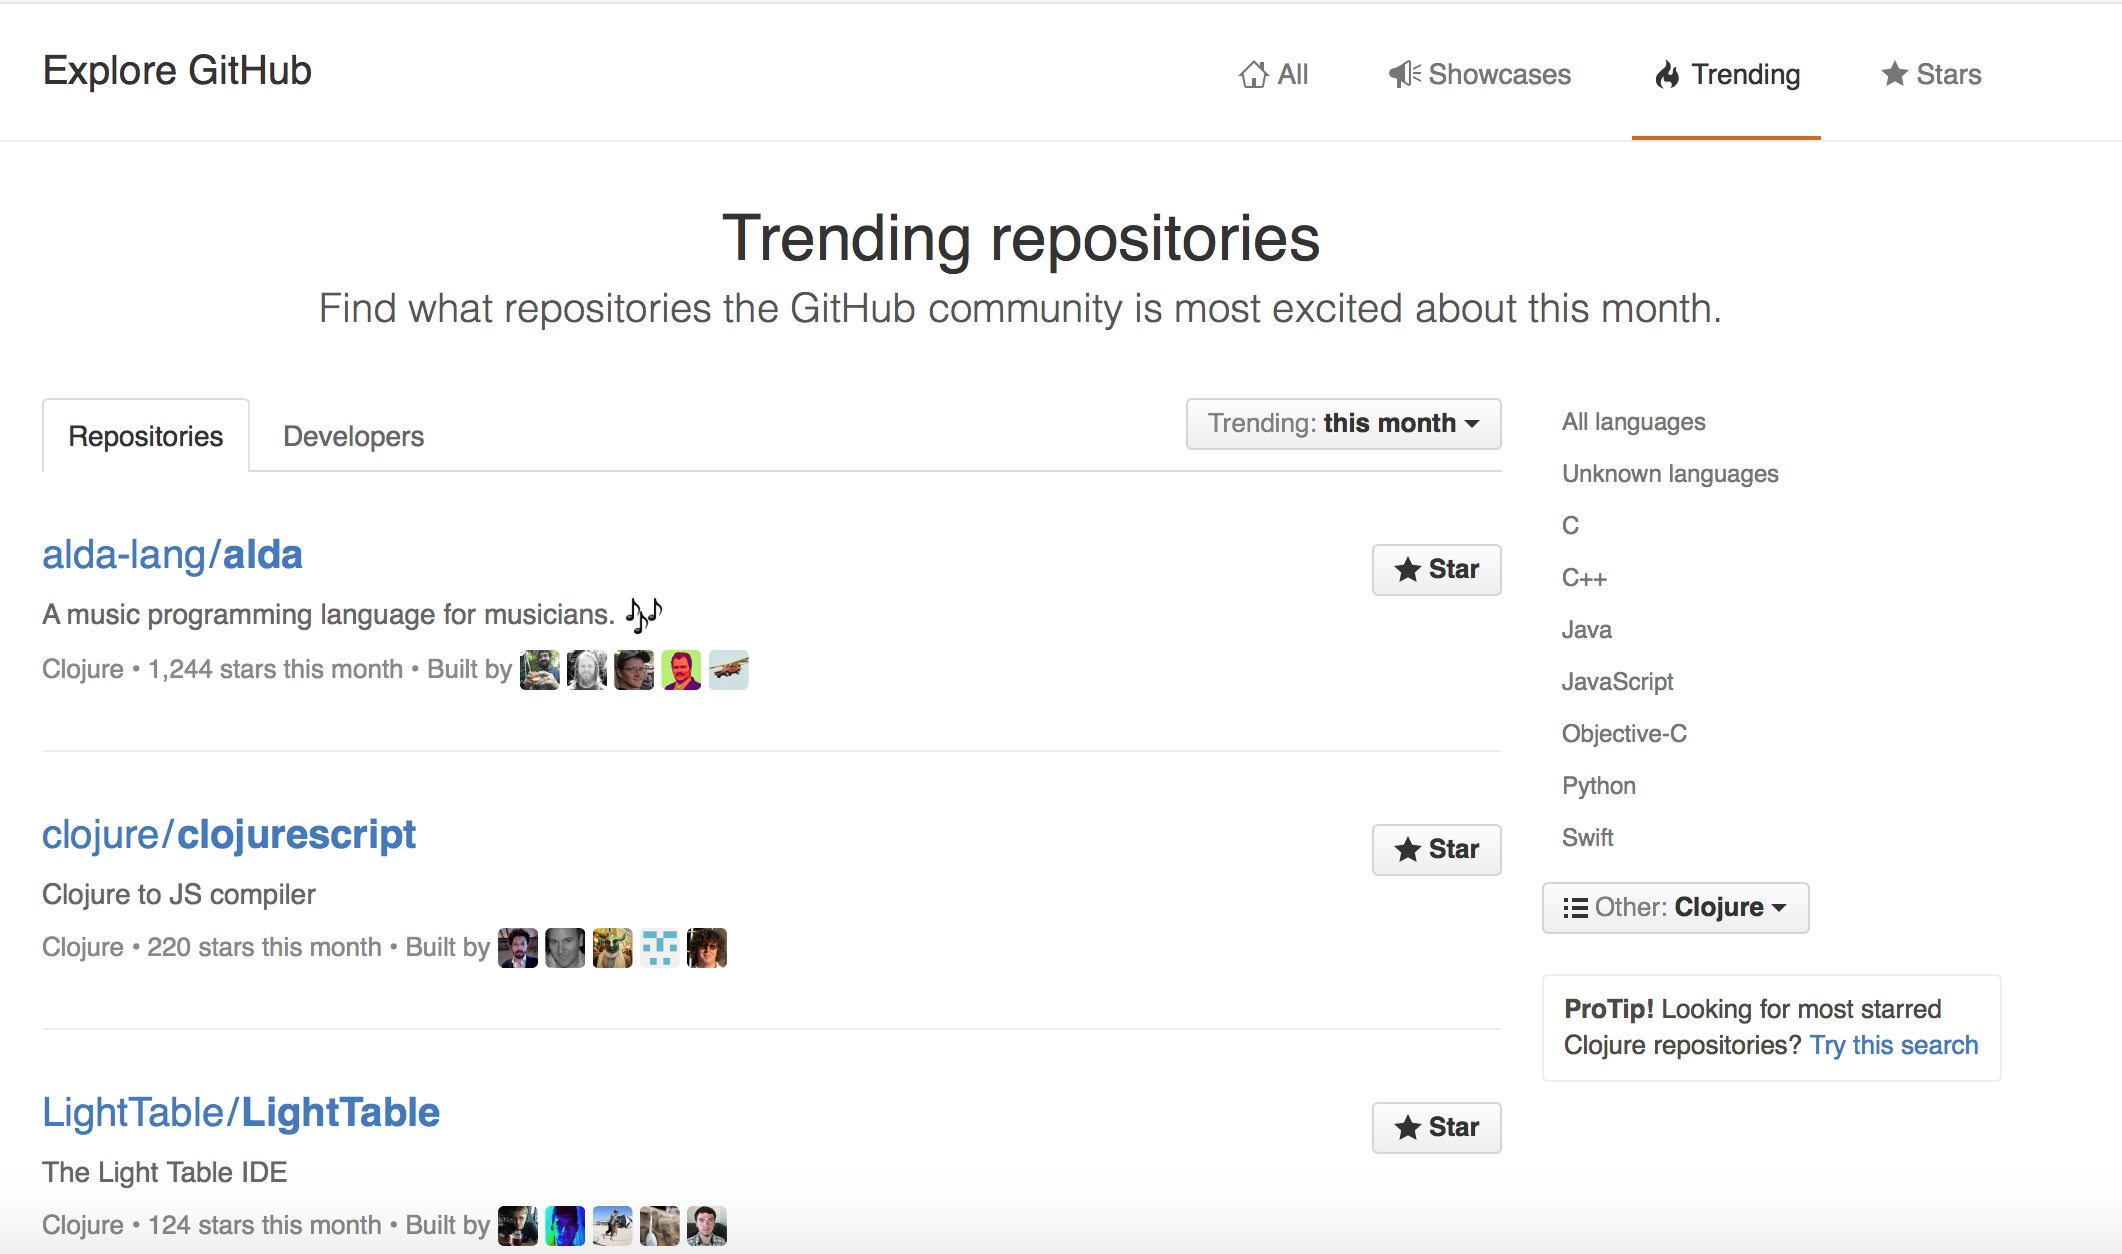The height and width of the screenshot is (1254, 2122).
Task: Click the flame Trending icon
Action: tap(1667, 75)
